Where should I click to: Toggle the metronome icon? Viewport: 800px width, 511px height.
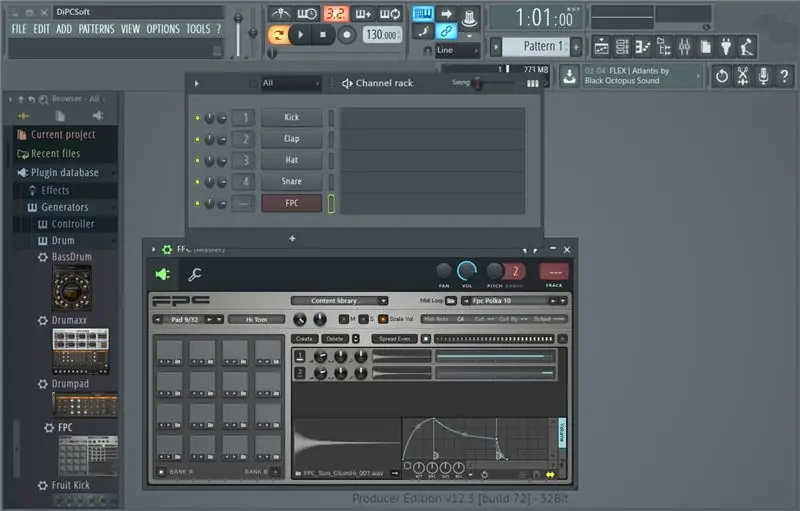tap(281, 14)
